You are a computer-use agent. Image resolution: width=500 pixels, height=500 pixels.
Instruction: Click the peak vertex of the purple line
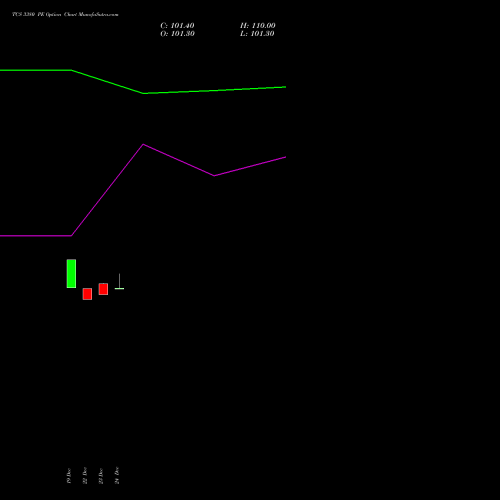(143, 144)
